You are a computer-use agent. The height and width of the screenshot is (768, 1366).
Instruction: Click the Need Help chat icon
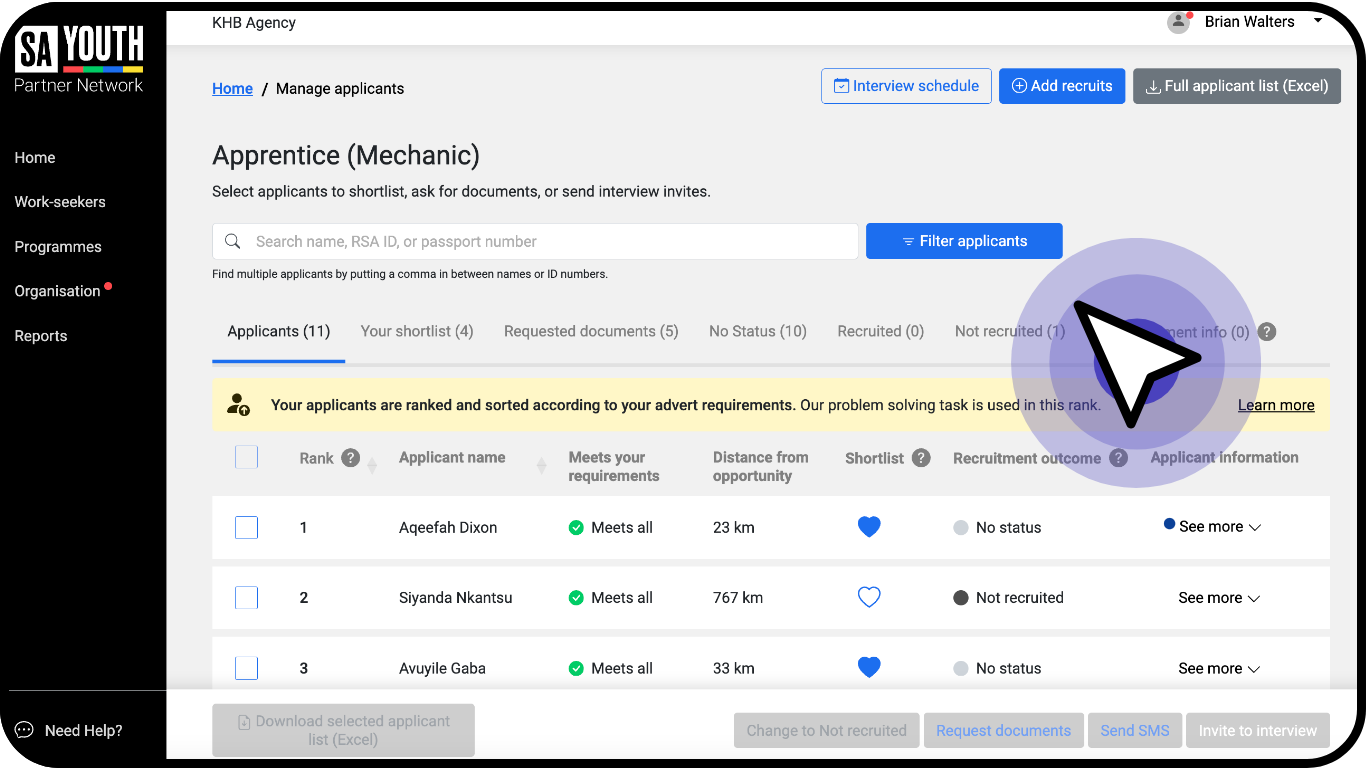tap(24, 730)
